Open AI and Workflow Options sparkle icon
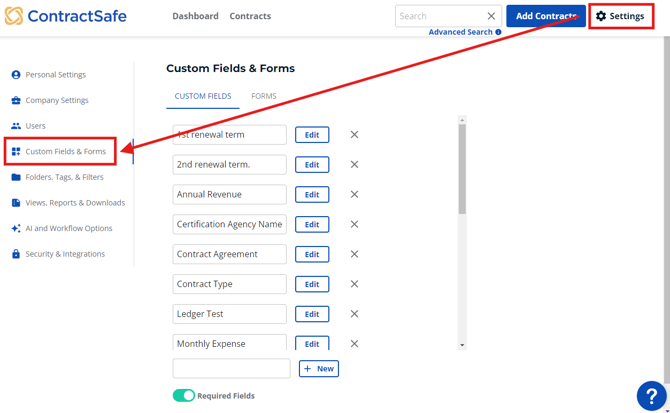The width and height of the screenshot is (670, 413). [x=16, y=229]
